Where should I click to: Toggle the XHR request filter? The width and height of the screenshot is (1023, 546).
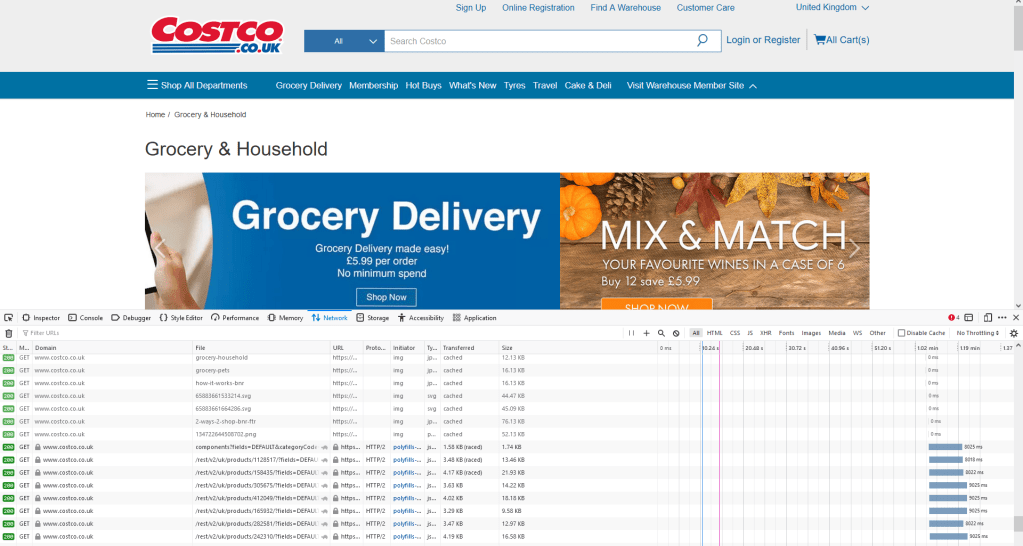tap(765, 333)
